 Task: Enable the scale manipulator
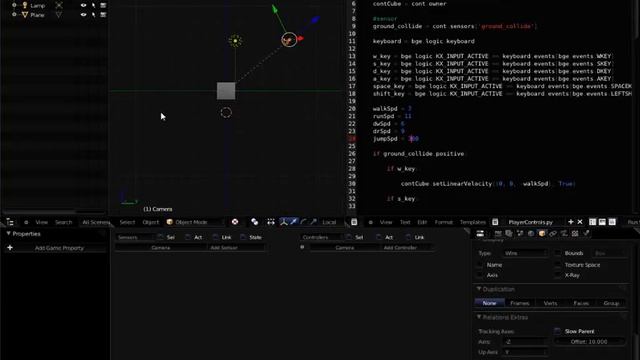tap(313, 222)
